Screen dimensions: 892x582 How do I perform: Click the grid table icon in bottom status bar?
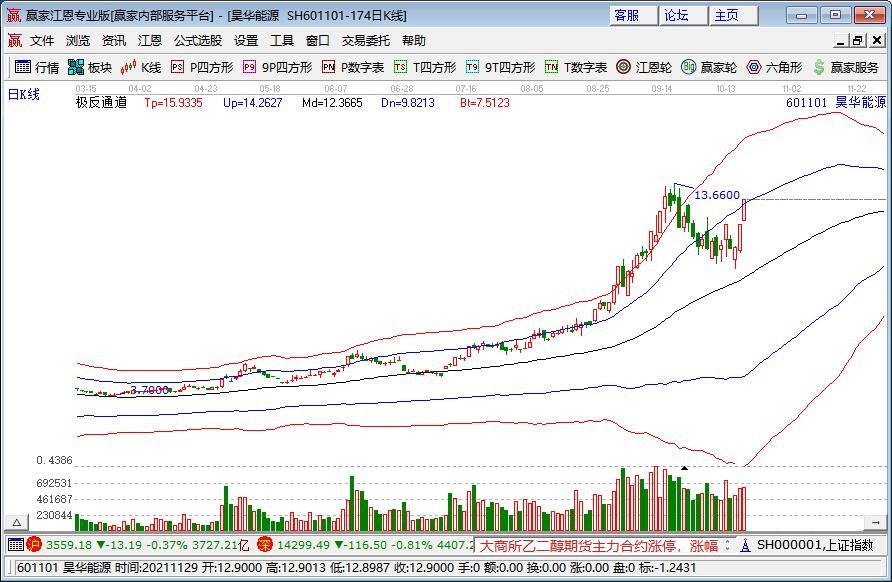click(16, 545)
